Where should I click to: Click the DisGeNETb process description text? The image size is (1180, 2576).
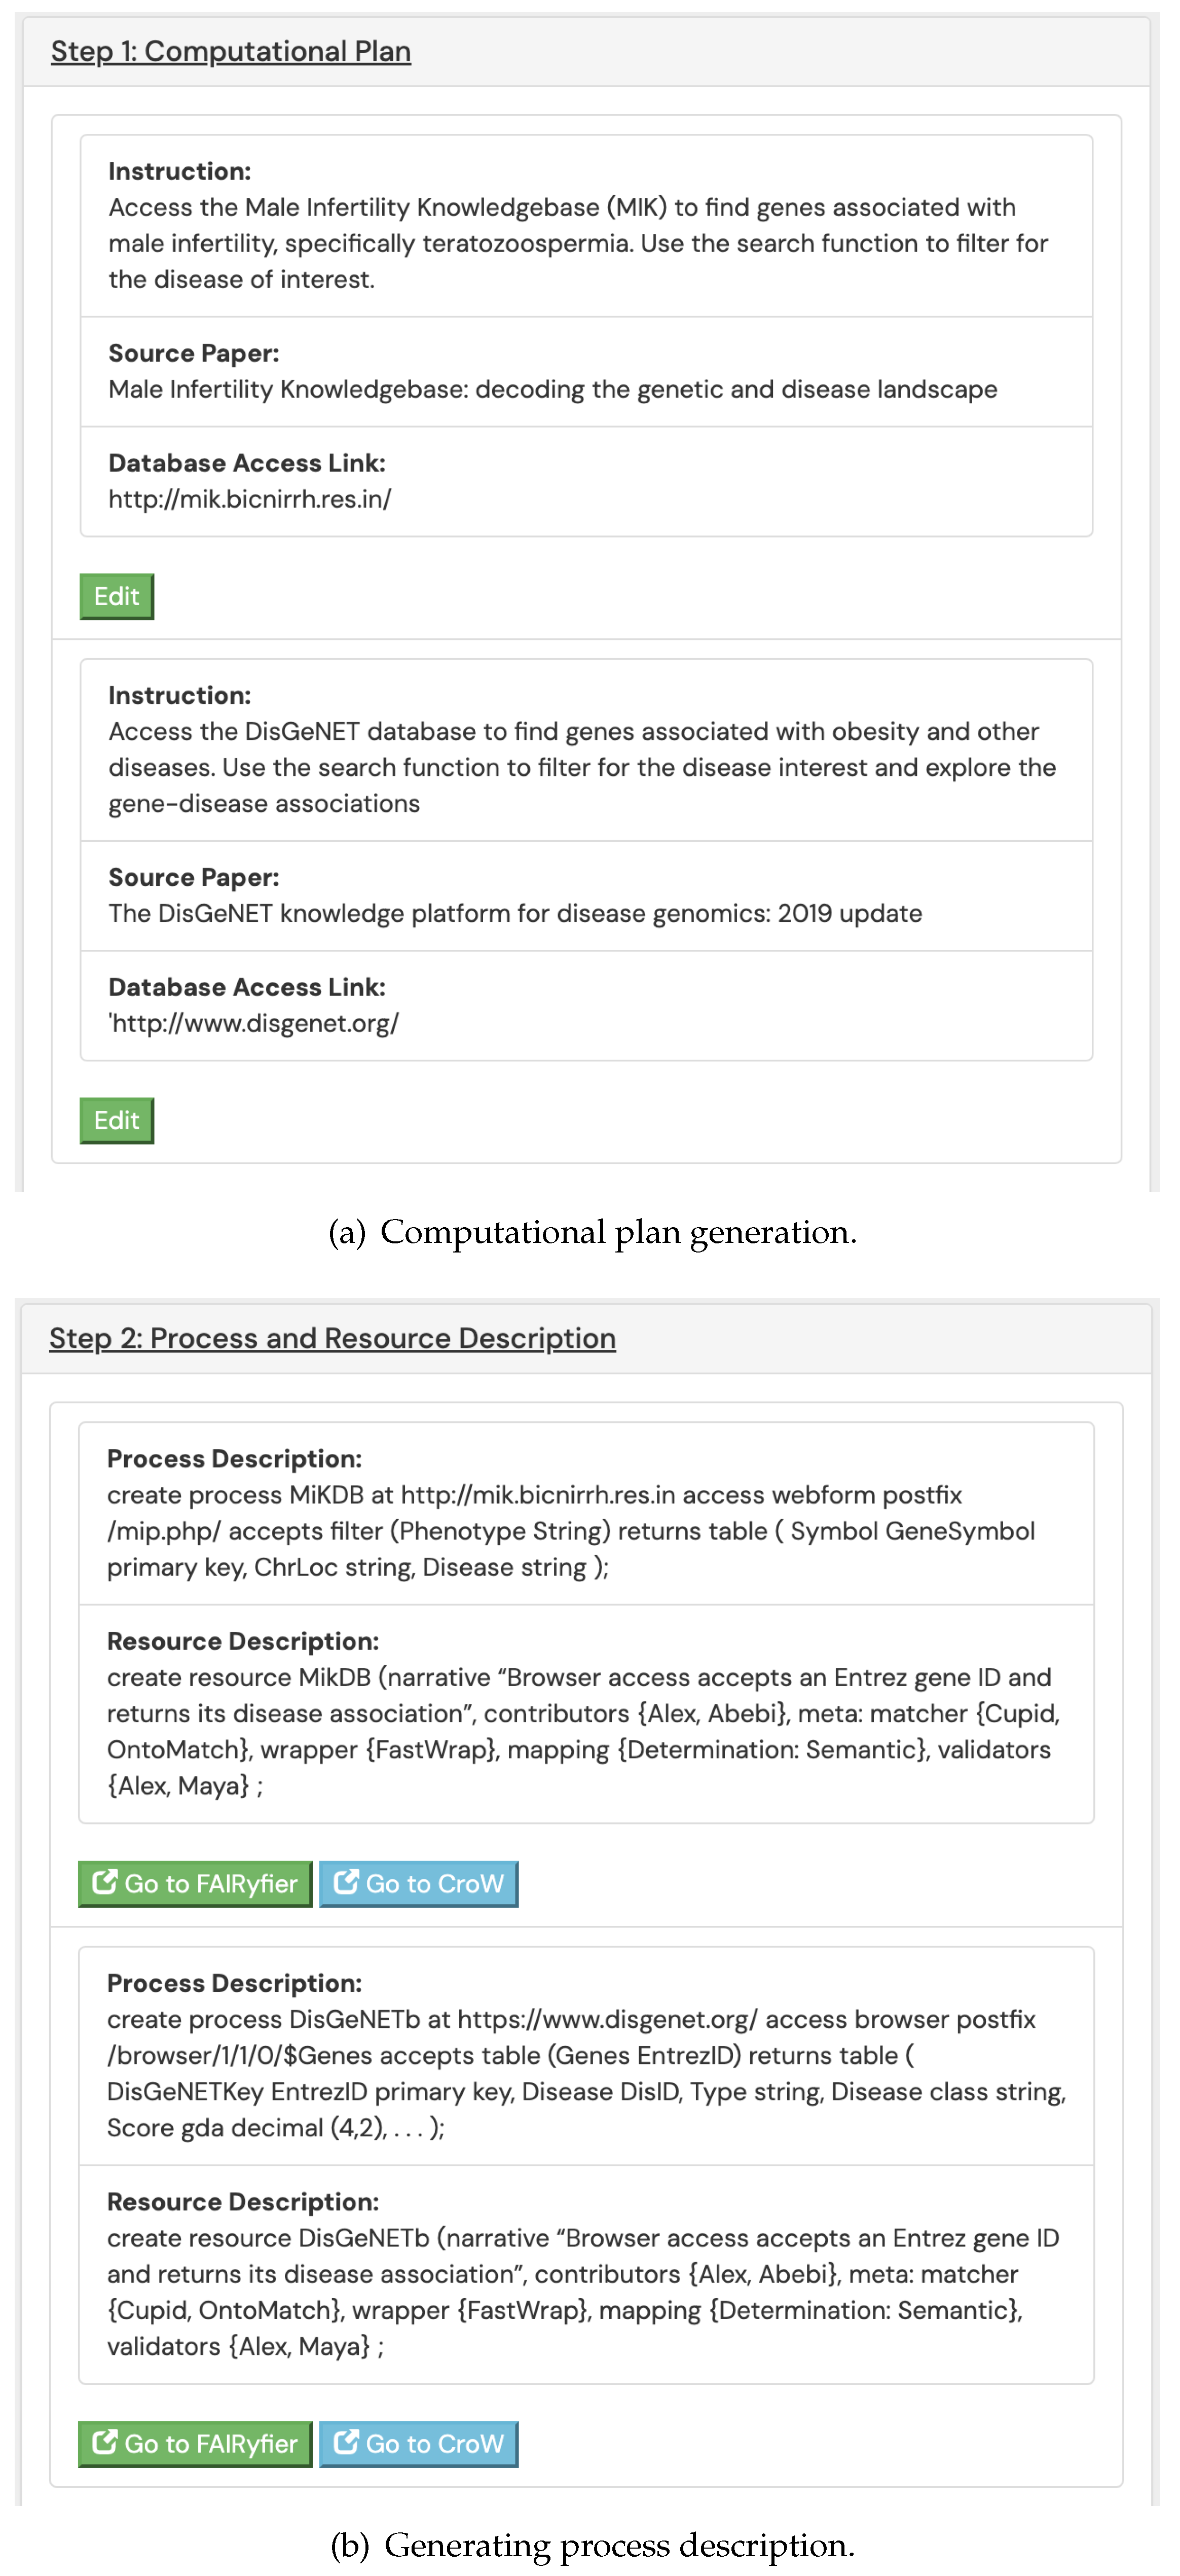point(586,2073)
